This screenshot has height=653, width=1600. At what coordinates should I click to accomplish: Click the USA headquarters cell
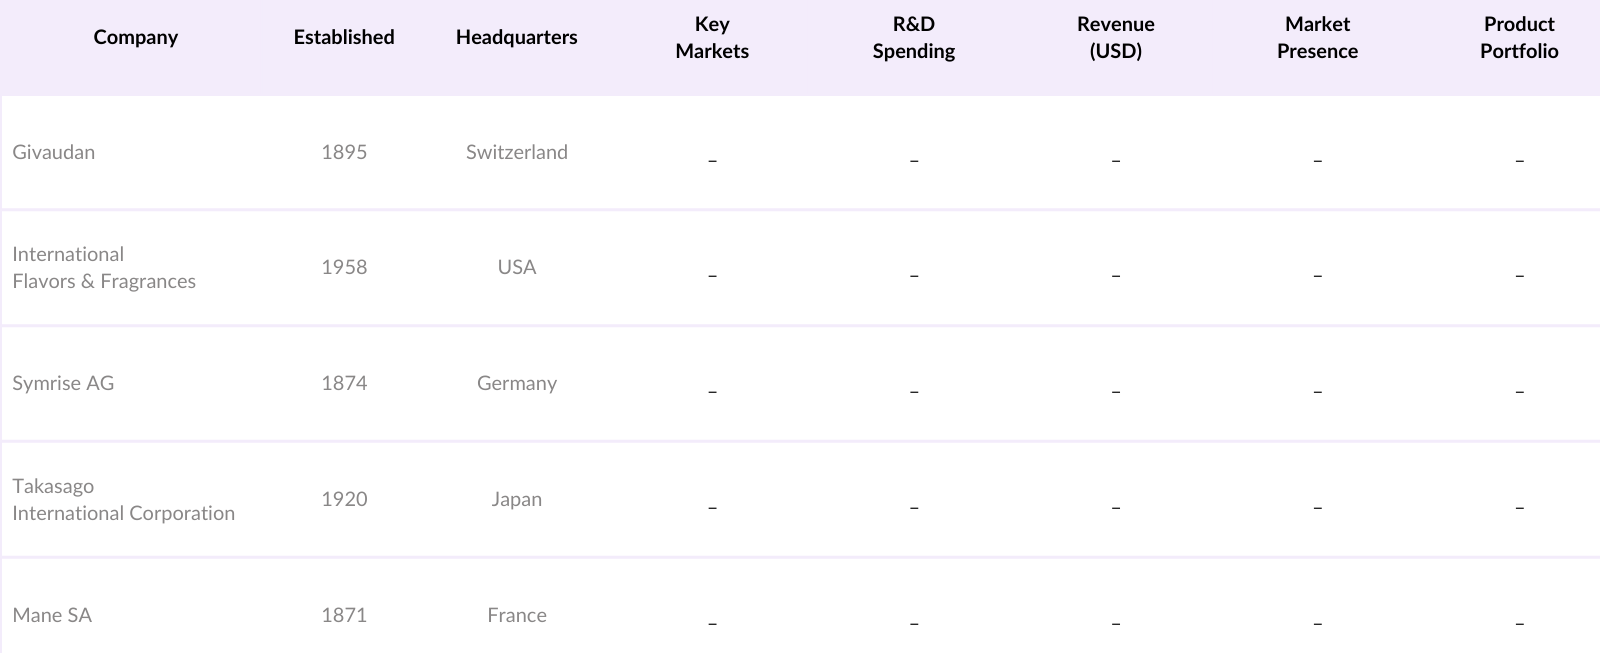[516, 267]
